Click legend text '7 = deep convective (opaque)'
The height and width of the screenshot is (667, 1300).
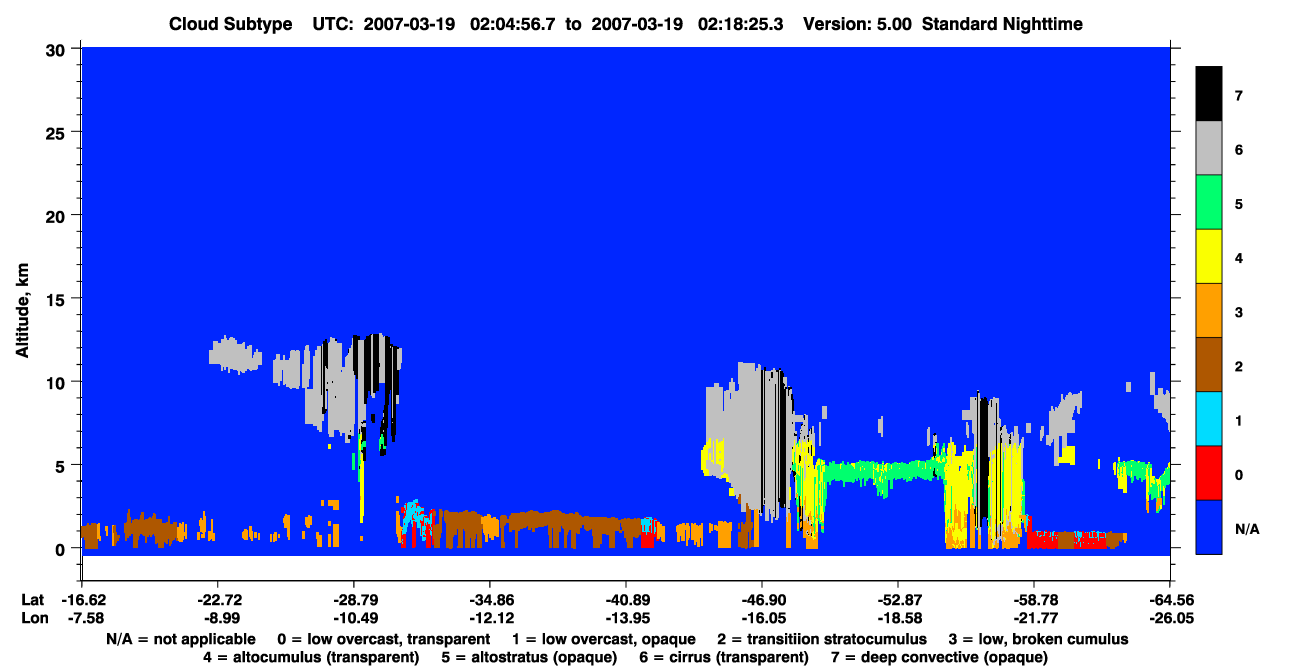coord(939,657)
